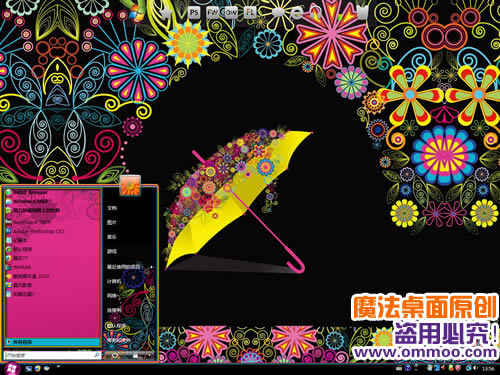
Task: Open the speech bubble chat dock icon
Action: tap(279, 13)
